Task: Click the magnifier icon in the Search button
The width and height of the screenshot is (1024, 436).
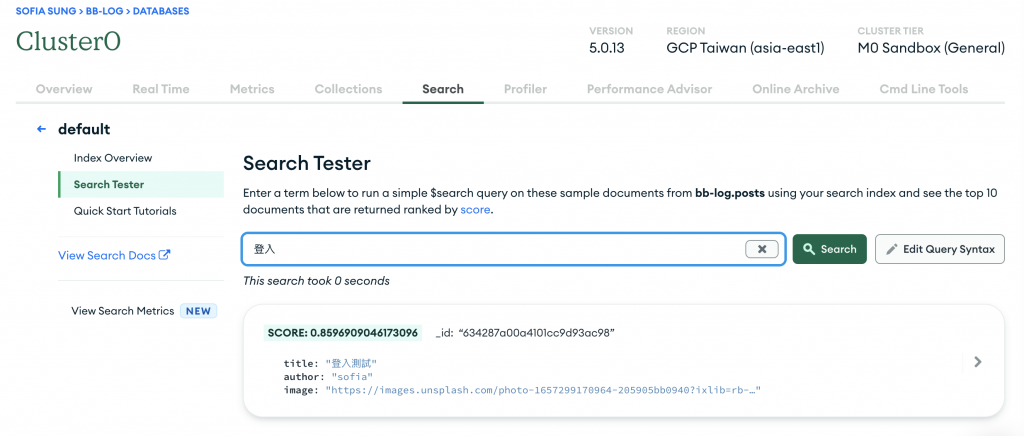Action: [809, 249]
